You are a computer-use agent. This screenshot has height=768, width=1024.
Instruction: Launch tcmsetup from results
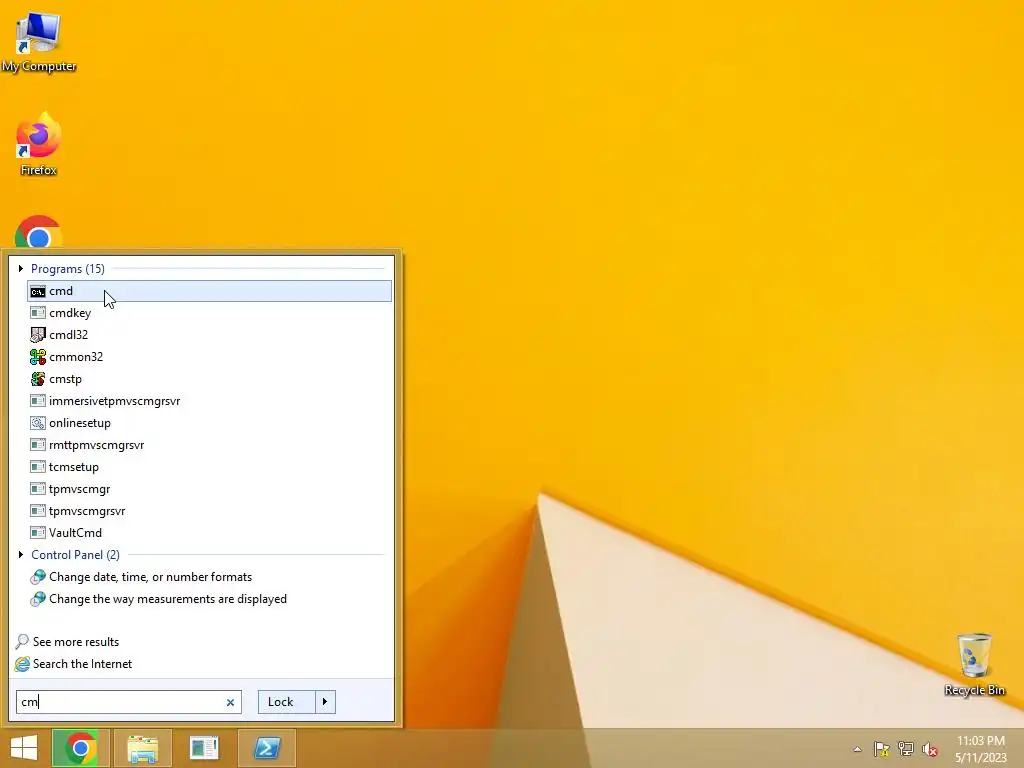tap(209, 467)
